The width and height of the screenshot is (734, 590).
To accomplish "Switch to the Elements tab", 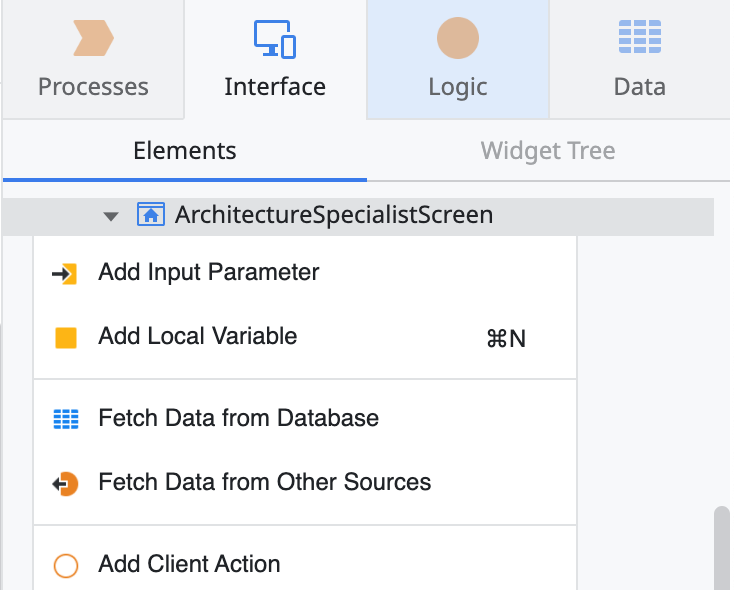I will tap(185, 152).
